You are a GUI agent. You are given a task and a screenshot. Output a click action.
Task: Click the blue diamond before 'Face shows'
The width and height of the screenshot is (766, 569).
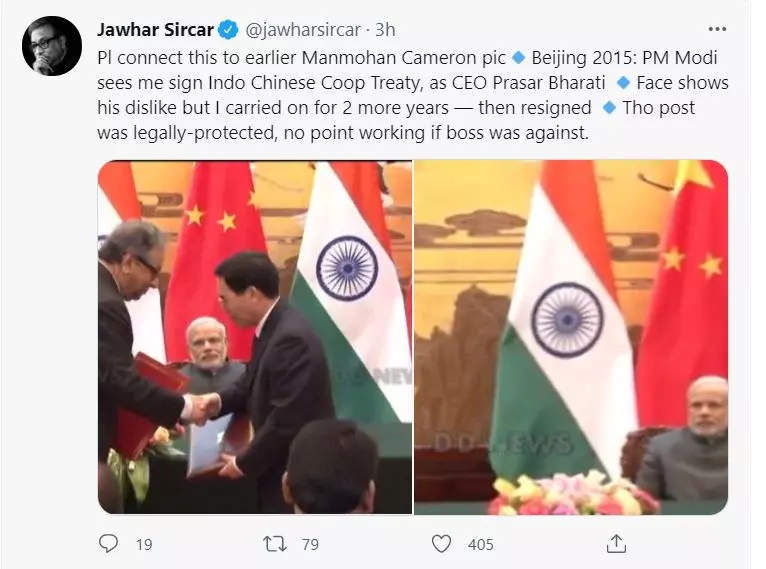tap(623, 83)
